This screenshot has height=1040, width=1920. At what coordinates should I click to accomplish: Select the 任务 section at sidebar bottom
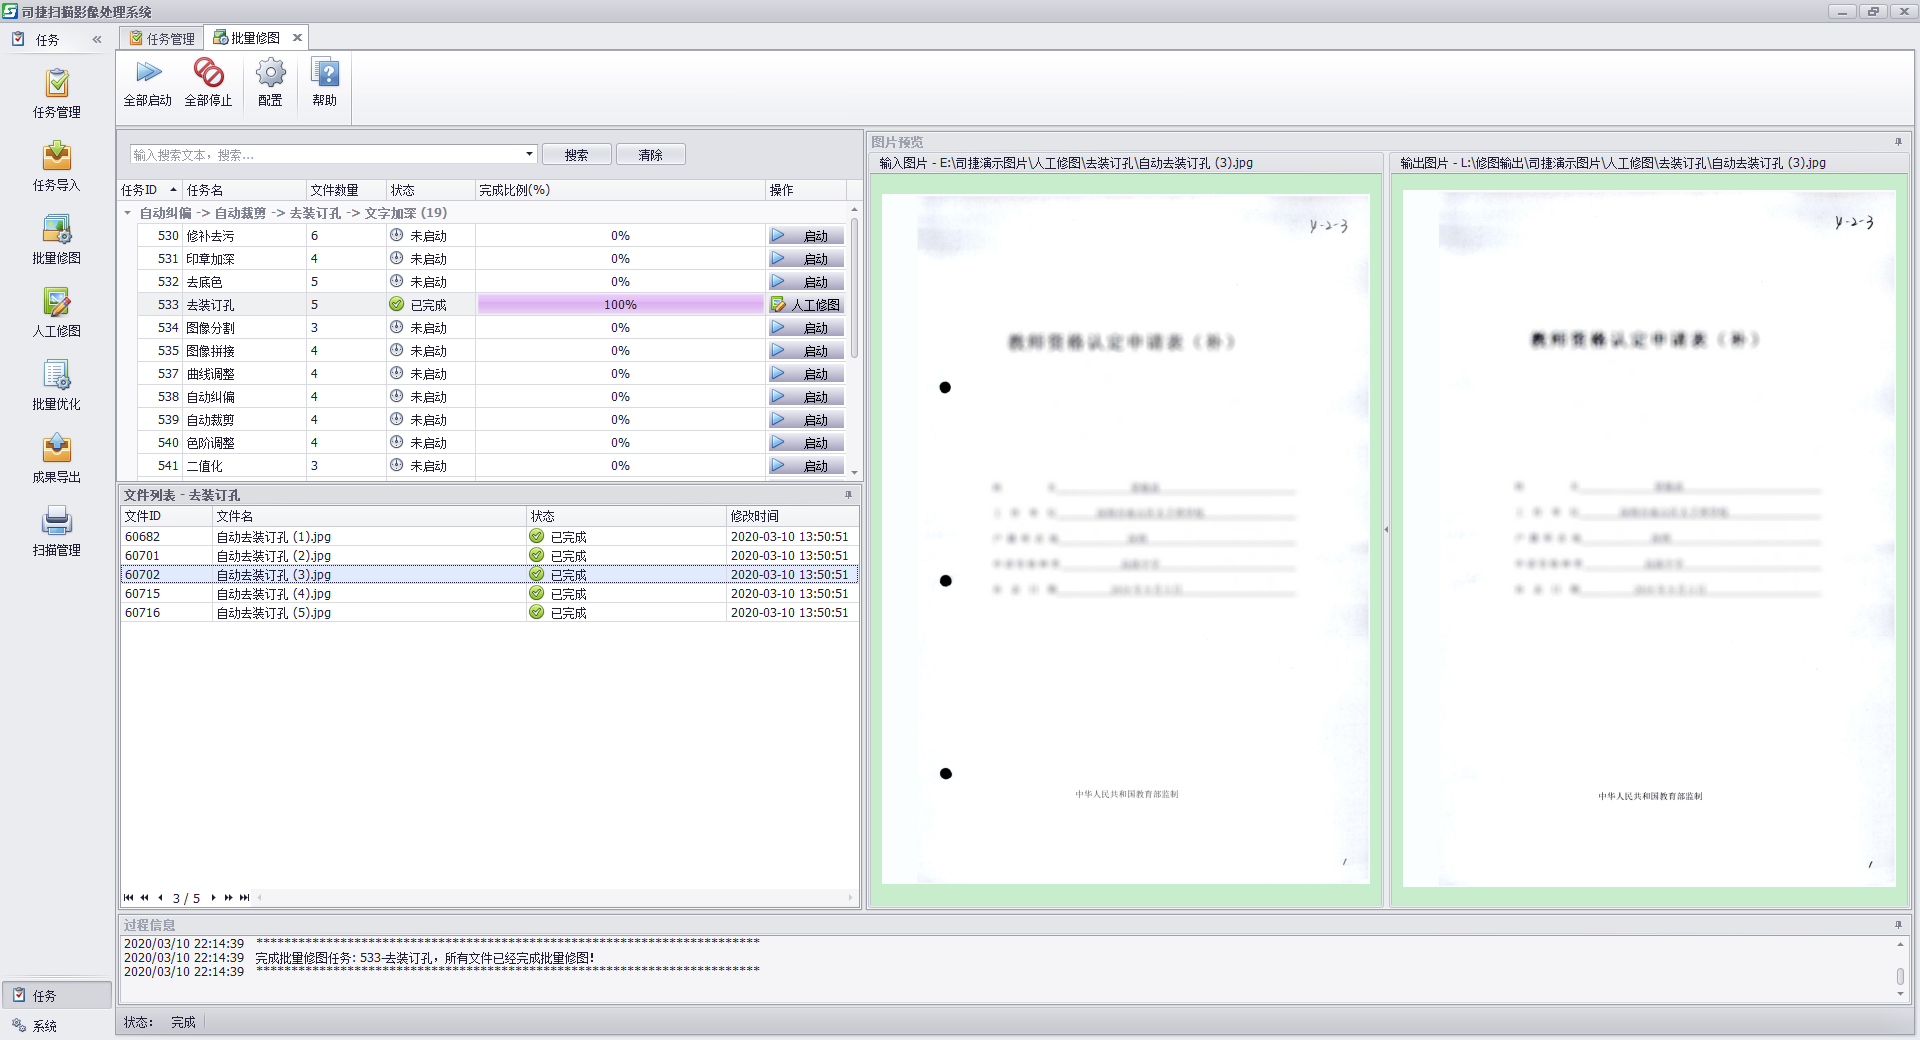click(x=57, y=996)
